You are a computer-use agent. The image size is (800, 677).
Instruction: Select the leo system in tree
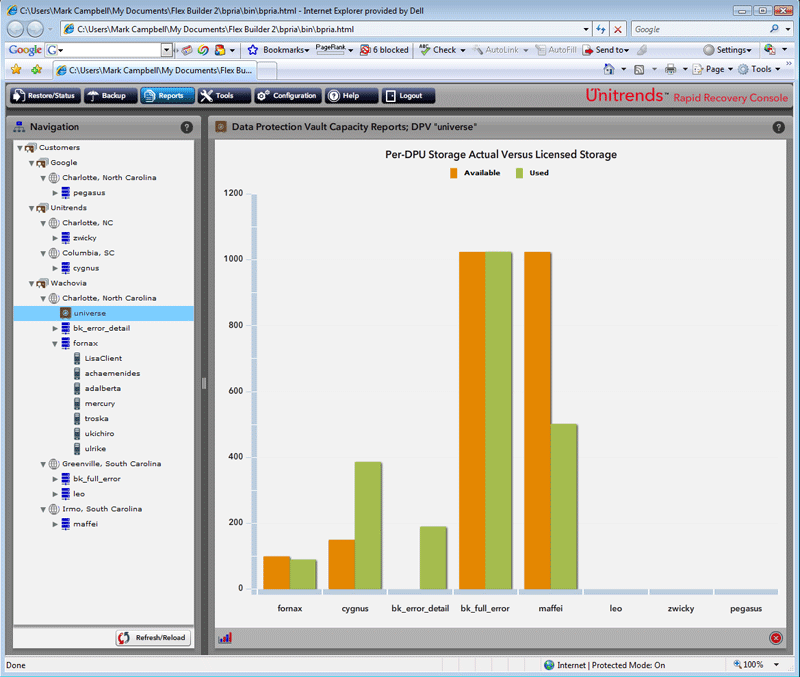(79, 494)
